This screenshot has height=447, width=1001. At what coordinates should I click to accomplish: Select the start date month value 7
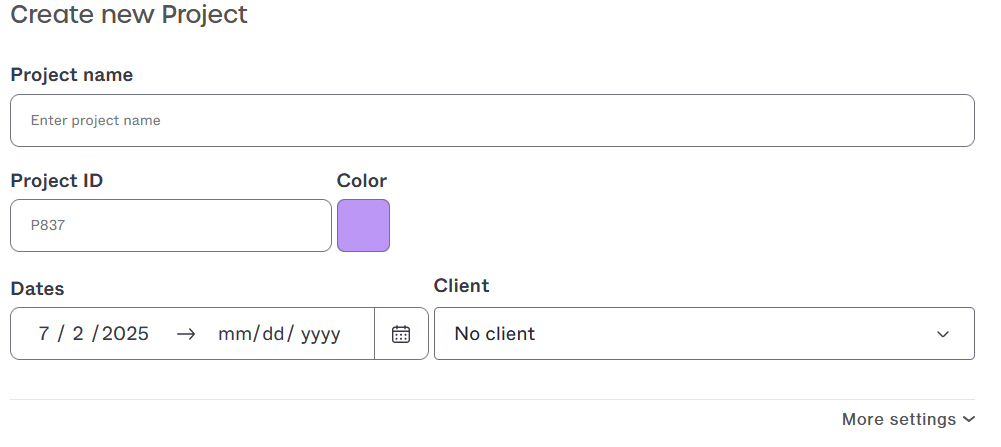pos(44,334)
